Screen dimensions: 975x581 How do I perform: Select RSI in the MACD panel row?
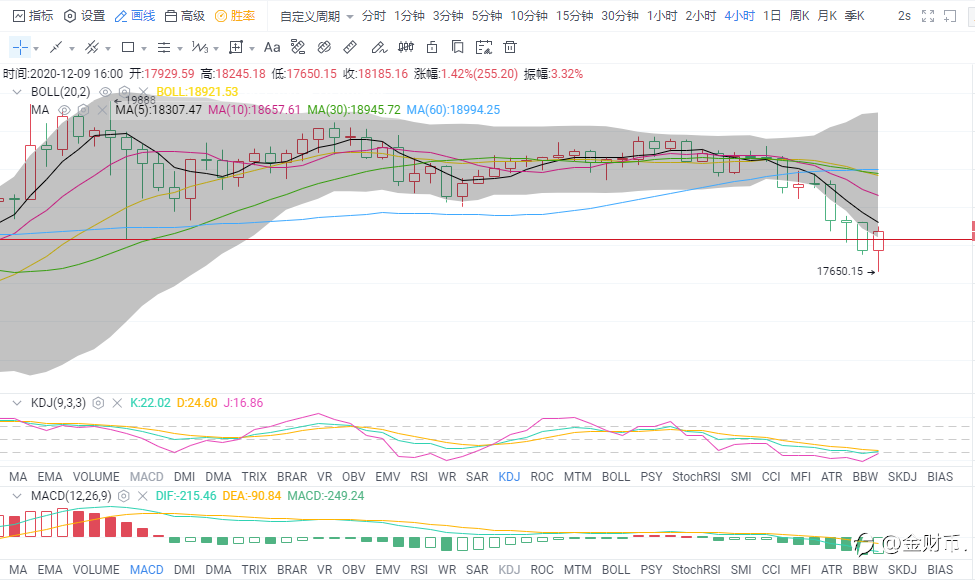[419, 570]
